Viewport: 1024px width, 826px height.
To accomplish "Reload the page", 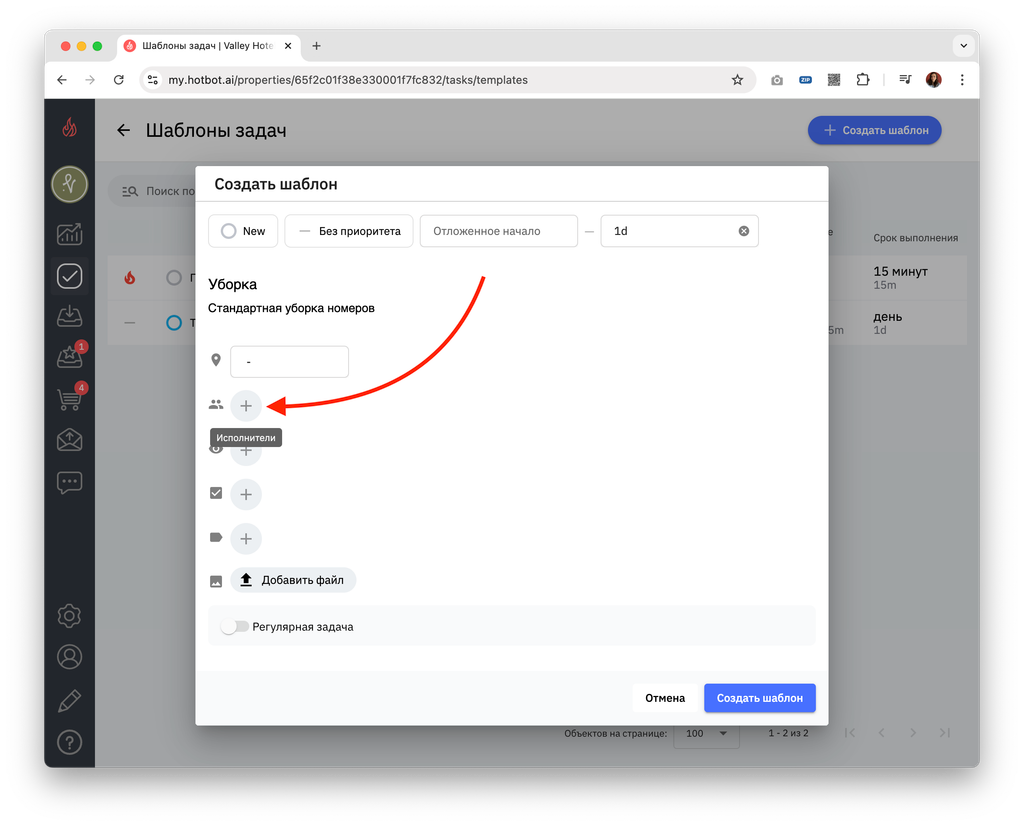I will click(118, 80).
